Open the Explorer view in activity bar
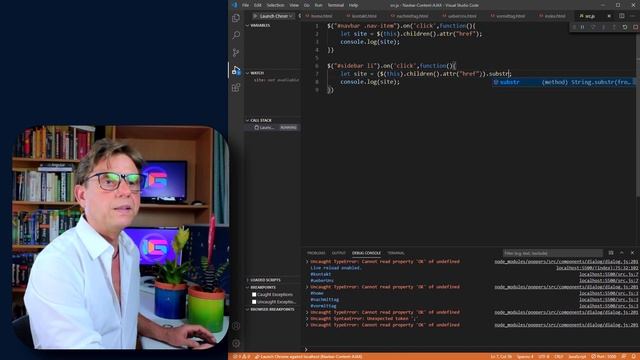This screenshot has height=360, width=640. (x=236, y=18)
